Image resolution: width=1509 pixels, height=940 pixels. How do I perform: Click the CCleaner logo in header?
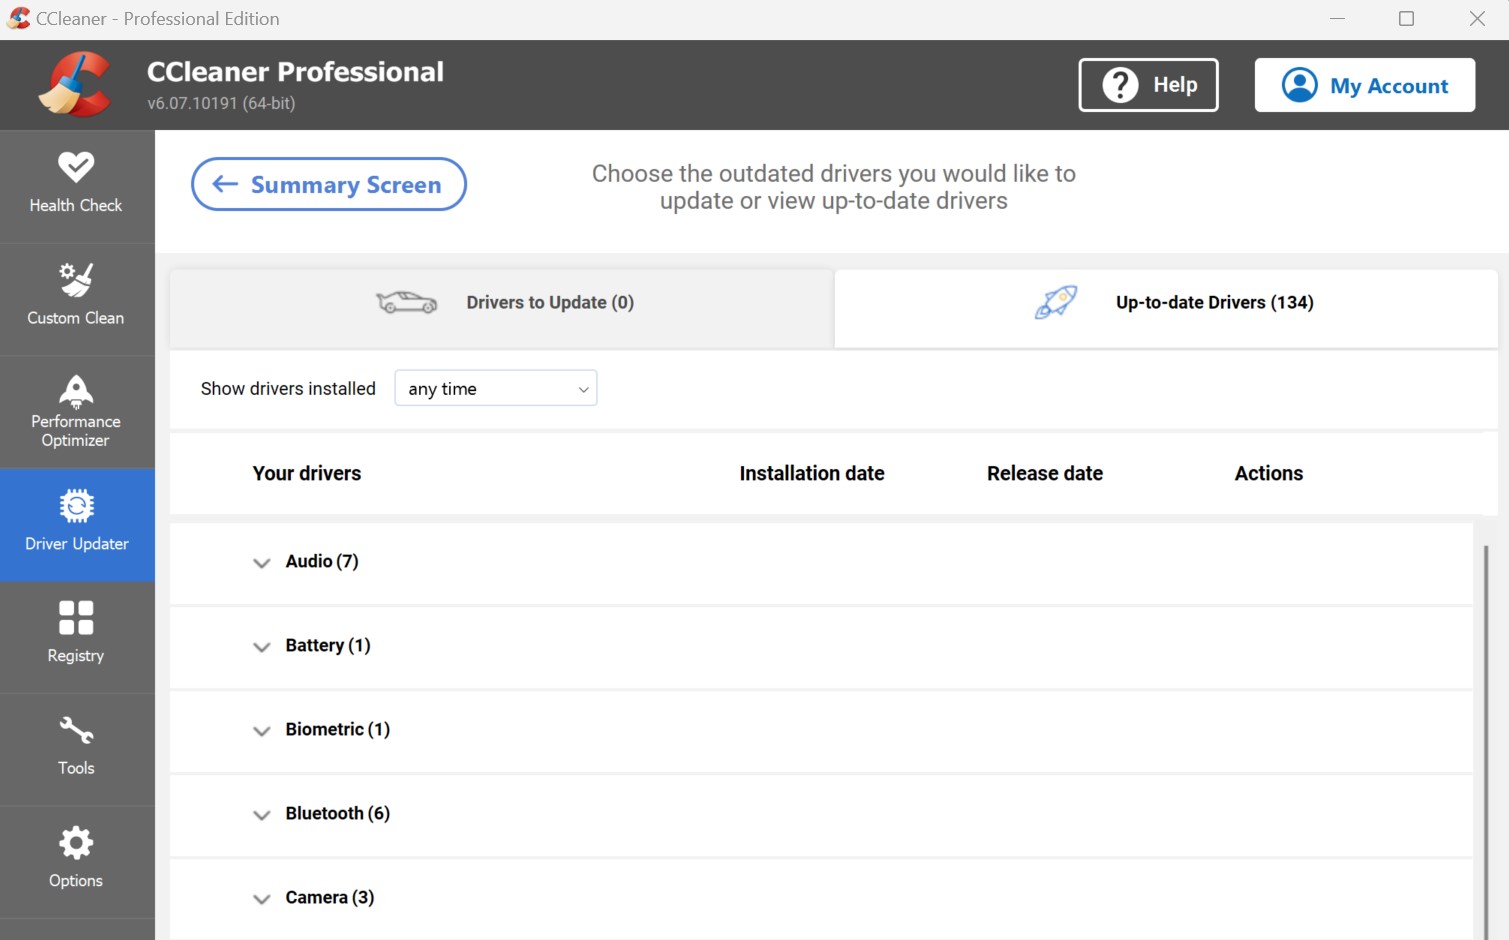[75, 85]
